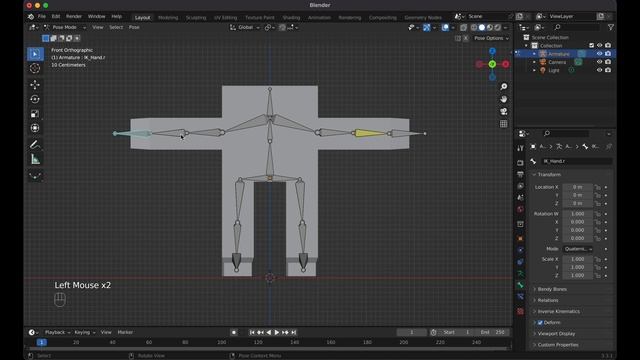Click the IK_Hand.r bone name field
Viewport: 640px width, 360px height.
click(x=576, y=161)
